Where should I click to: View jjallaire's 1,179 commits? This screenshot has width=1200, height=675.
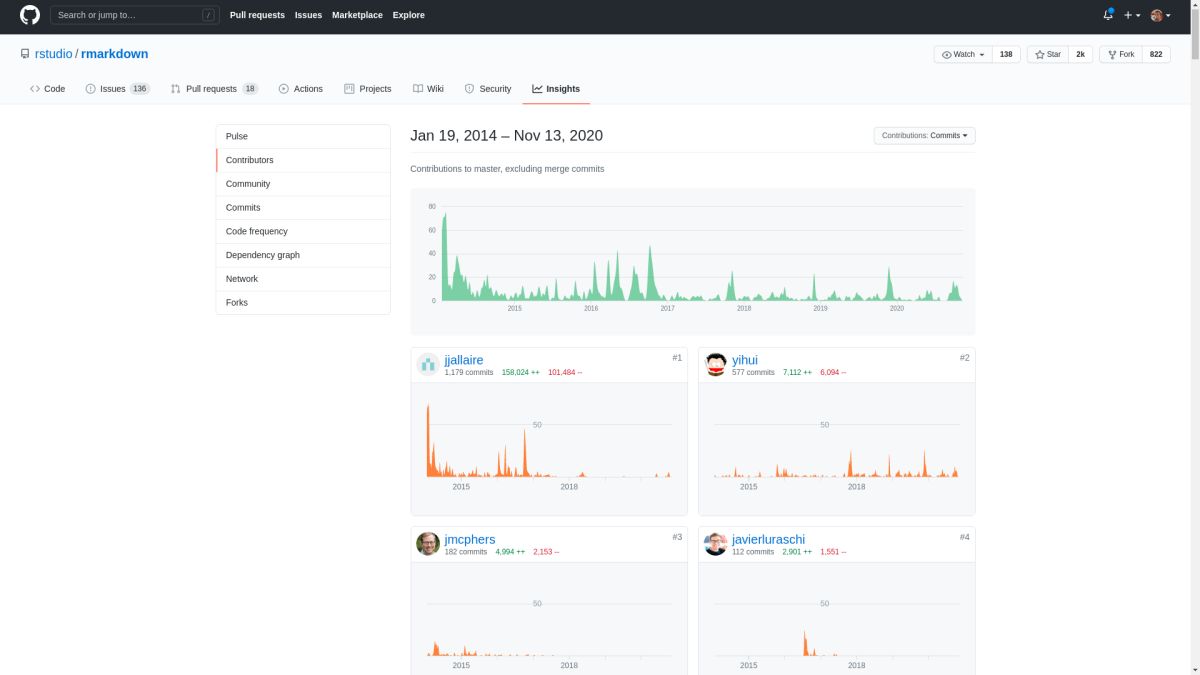(x=469, y=372)
